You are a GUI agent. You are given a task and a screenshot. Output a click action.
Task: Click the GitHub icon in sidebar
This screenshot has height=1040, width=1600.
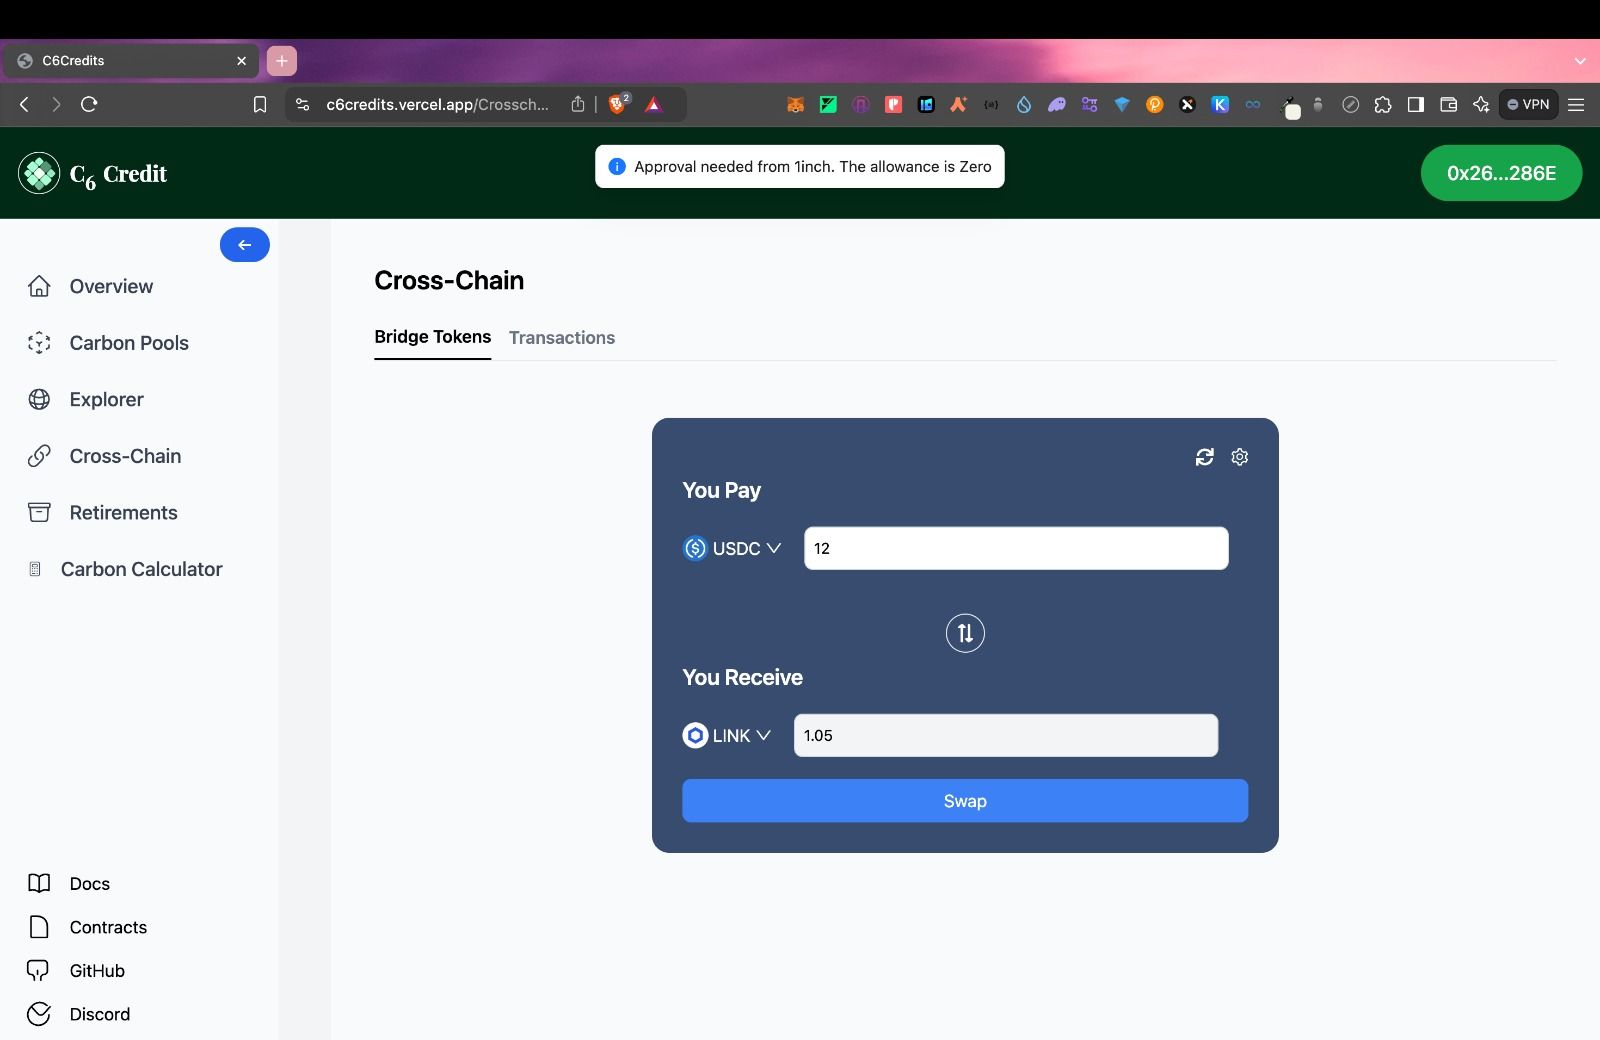coord(38,971)
